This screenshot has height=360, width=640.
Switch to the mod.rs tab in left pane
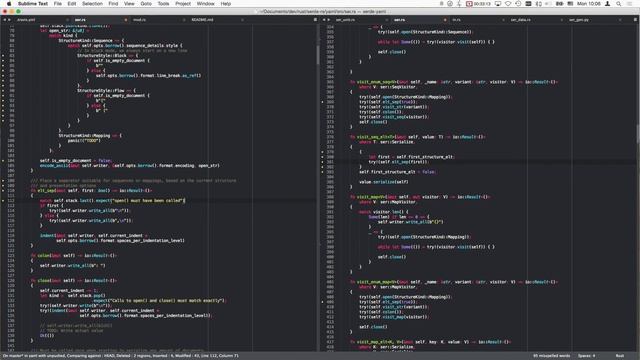click(x=139, y=20)
